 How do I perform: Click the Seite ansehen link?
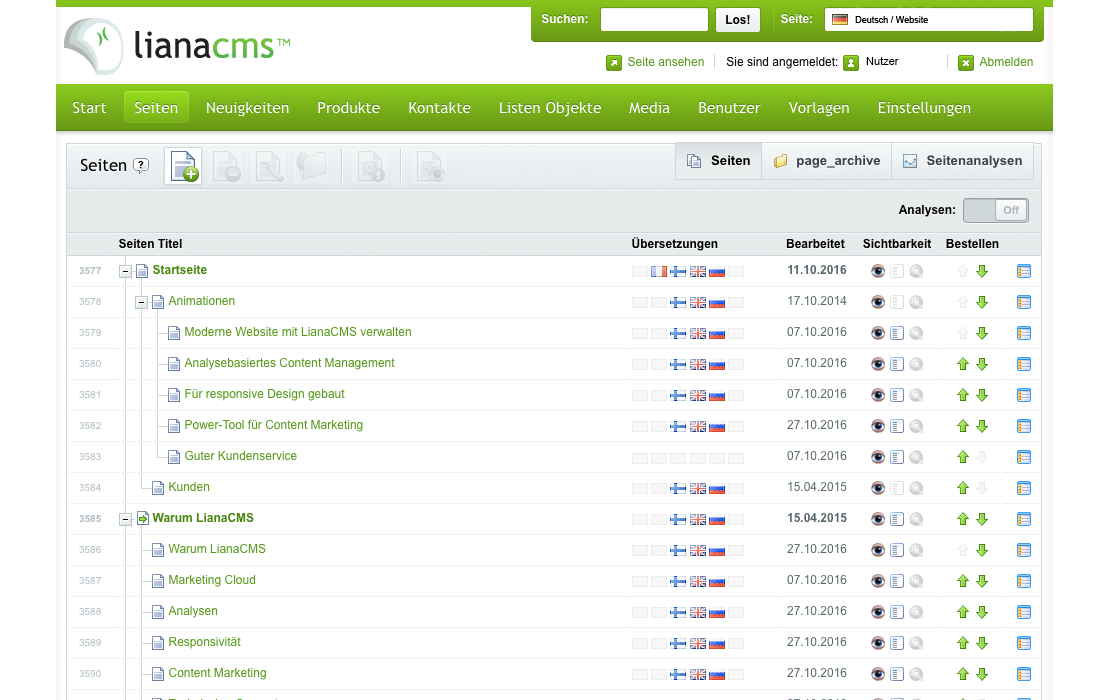[665, 62]
